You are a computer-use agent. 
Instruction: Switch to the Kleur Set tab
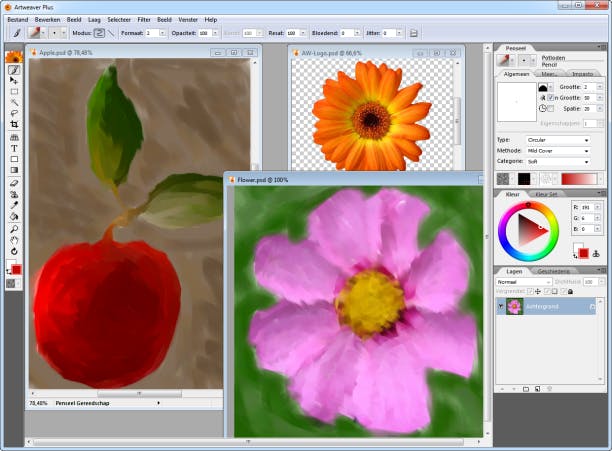546,194
